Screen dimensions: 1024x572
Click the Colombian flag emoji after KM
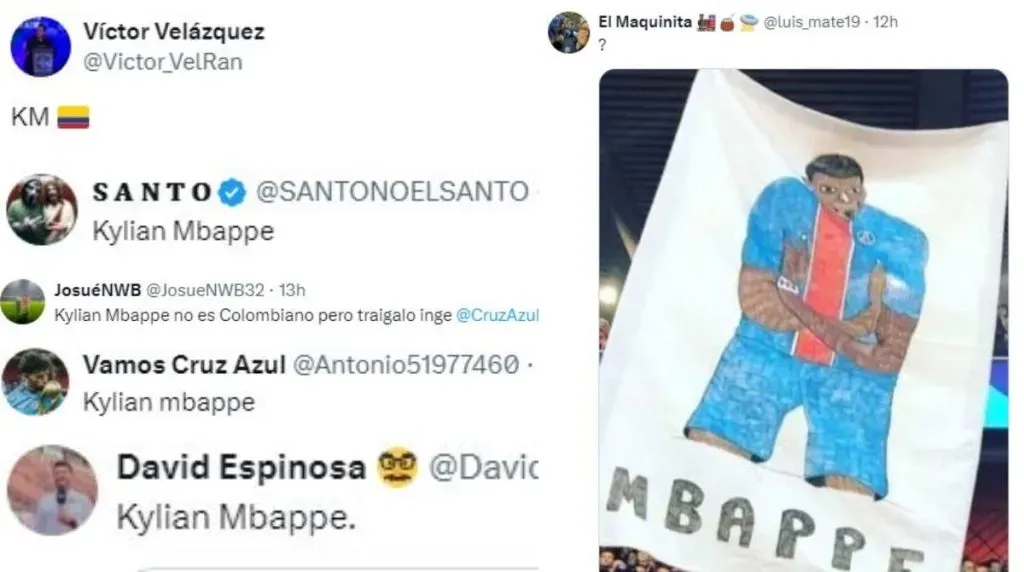tap(73, 118)
